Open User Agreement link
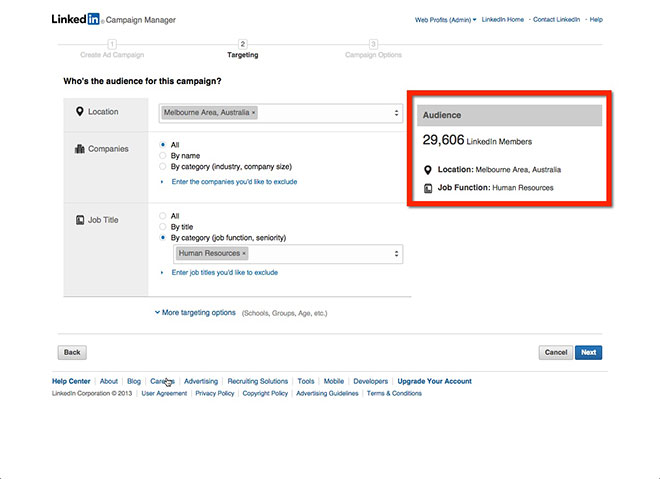The image size is (660, 479). coord(164,393)
